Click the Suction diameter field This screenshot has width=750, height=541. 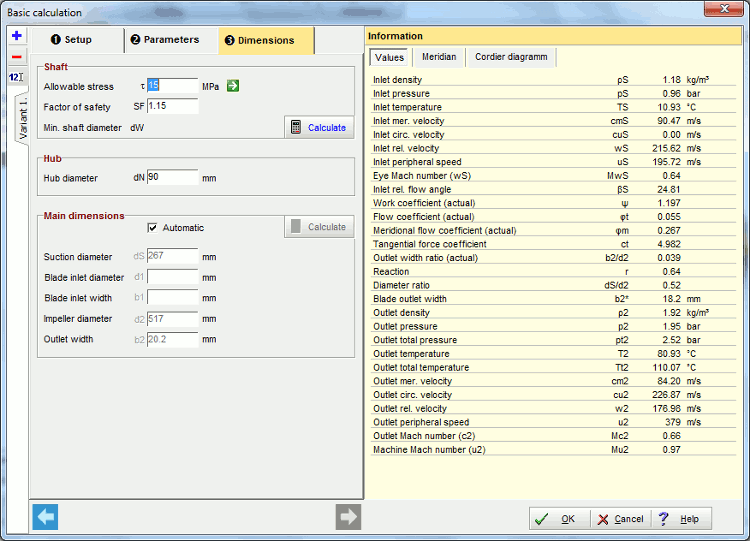point(172,256)
